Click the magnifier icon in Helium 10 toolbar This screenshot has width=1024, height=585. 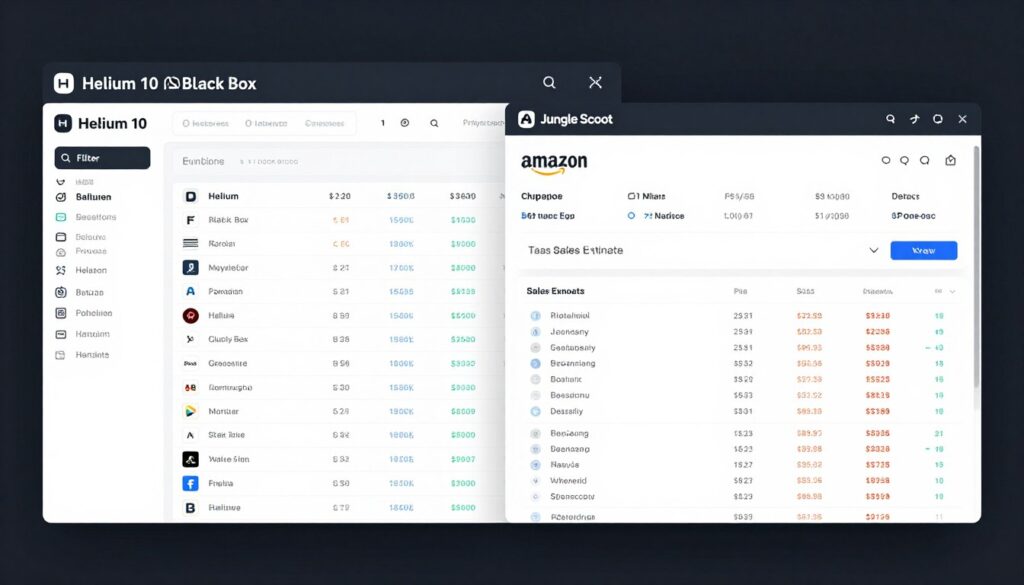pos(434,124)
